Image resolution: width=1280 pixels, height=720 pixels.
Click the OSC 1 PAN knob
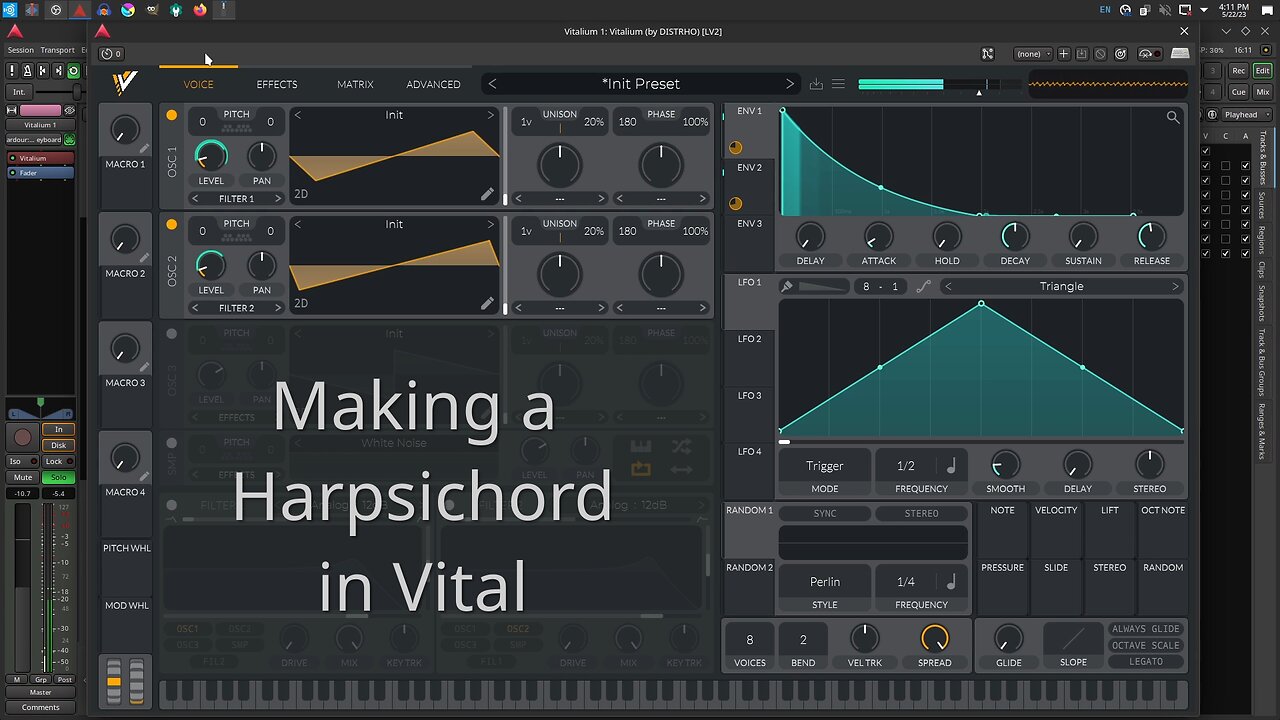[x=261, y=155]
